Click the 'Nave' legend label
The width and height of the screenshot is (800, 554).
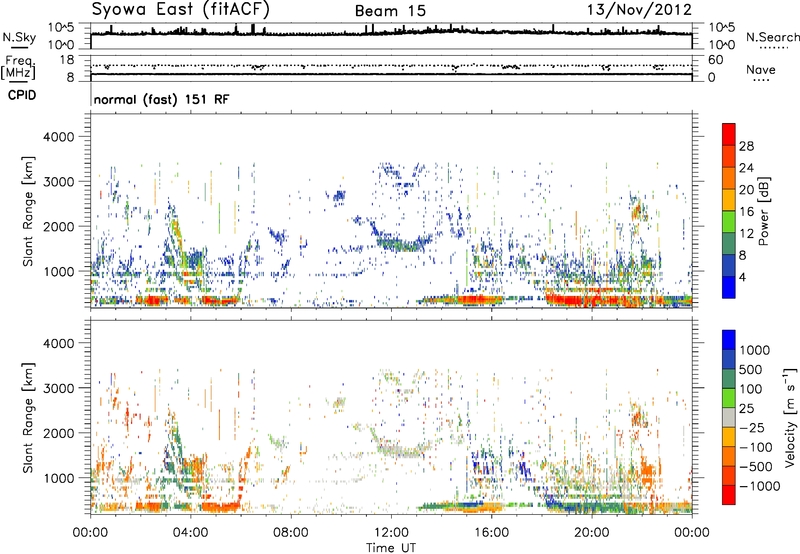click(761, 70)
